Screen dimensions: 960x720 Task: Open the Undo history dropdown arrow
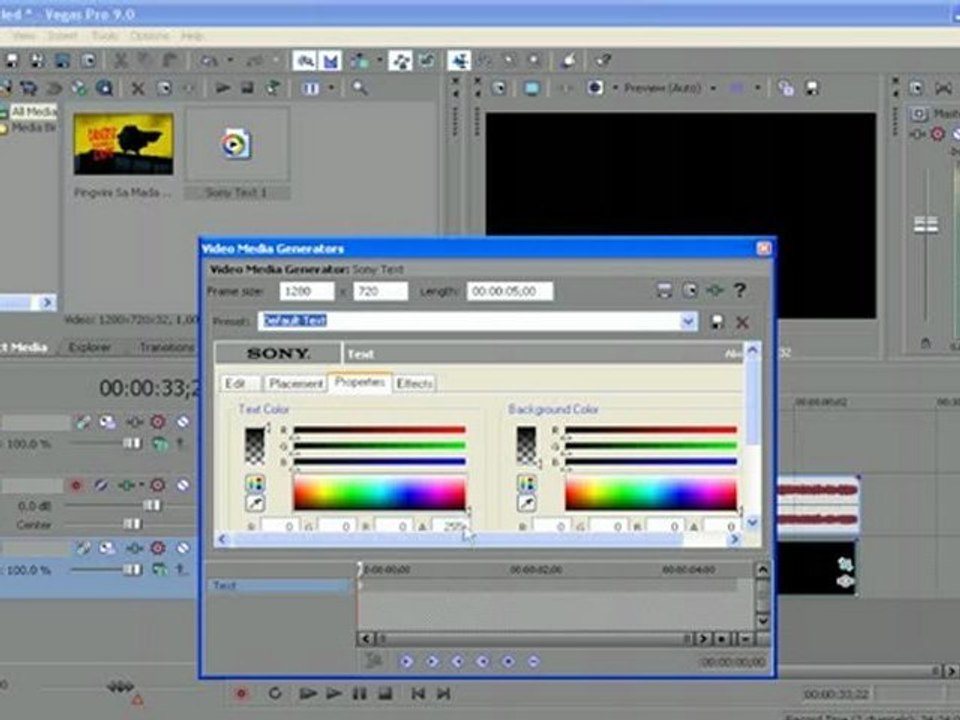[230, 61]
